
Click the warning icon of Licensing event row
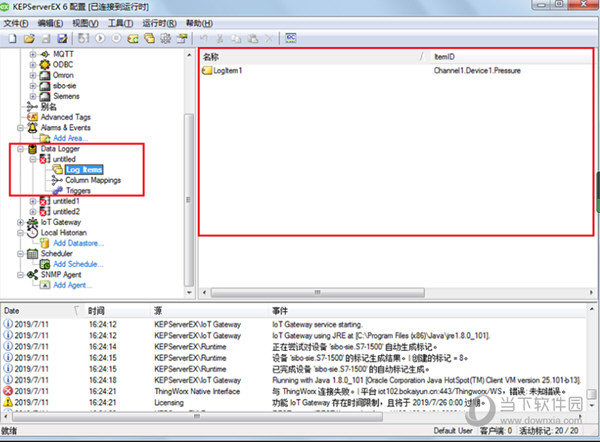8,402
